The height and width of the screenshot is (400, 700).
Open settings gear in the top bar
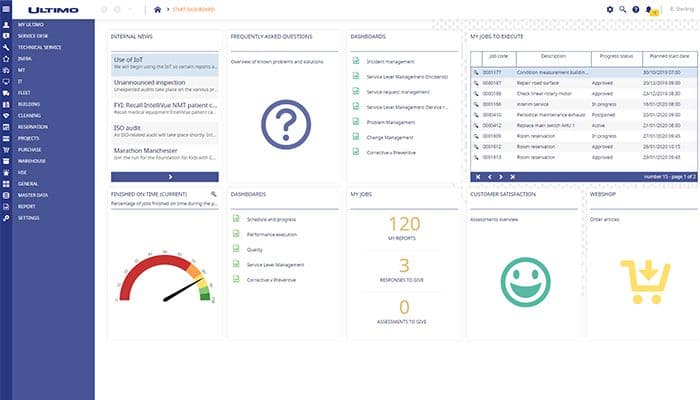(610, 9)
